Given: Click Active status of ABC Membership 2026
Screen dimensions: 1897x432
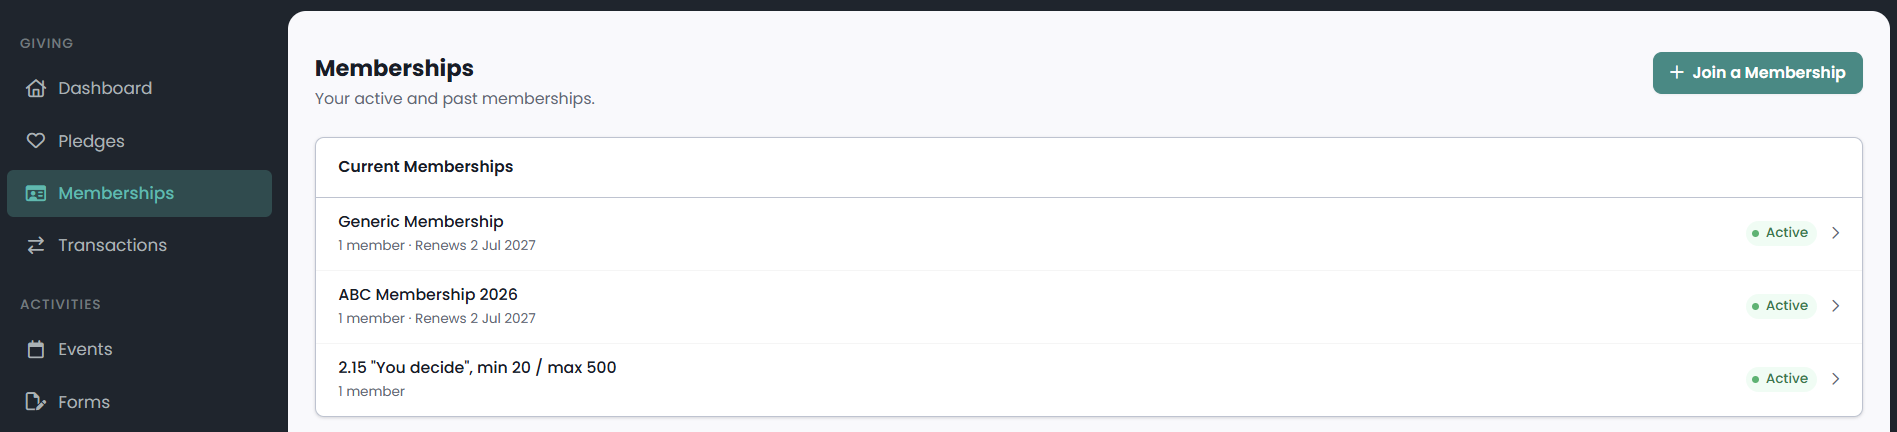Looking at the screenshot, I should 1779,306.
